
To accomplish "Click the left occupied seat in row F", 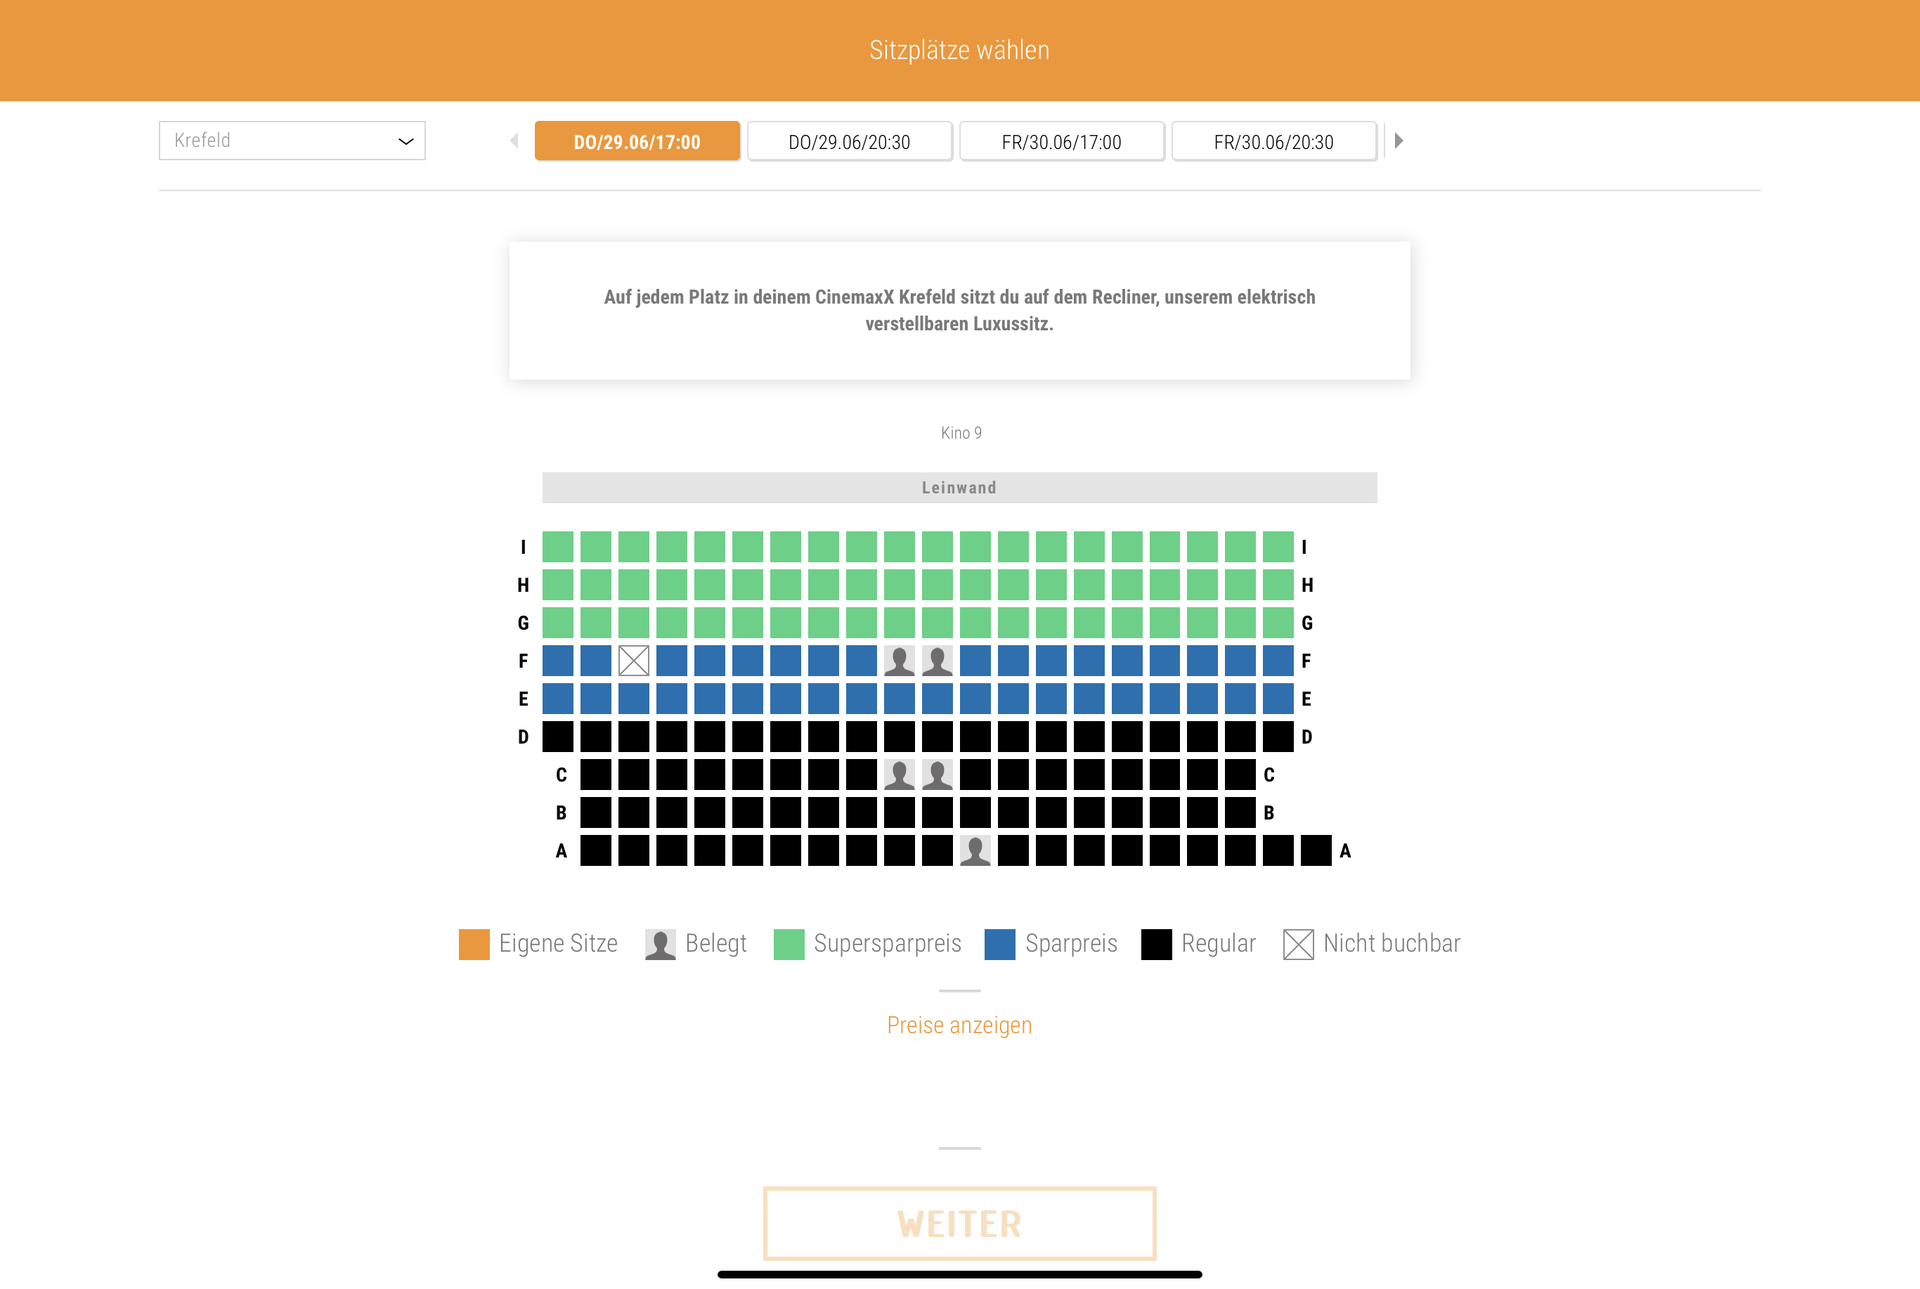I will 899,661.
